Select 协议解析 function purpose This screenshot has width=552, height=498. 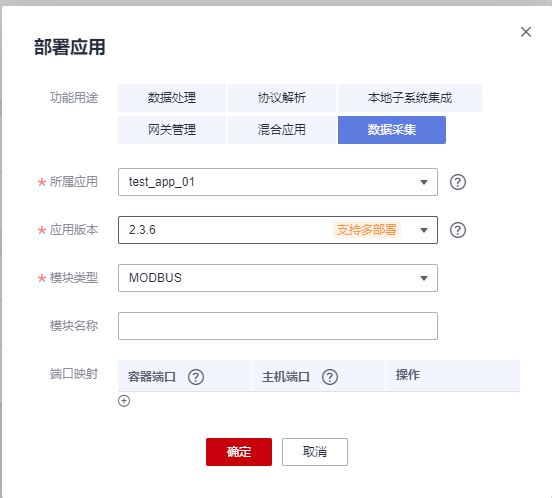pyautogui.click(x=282, y=98)
